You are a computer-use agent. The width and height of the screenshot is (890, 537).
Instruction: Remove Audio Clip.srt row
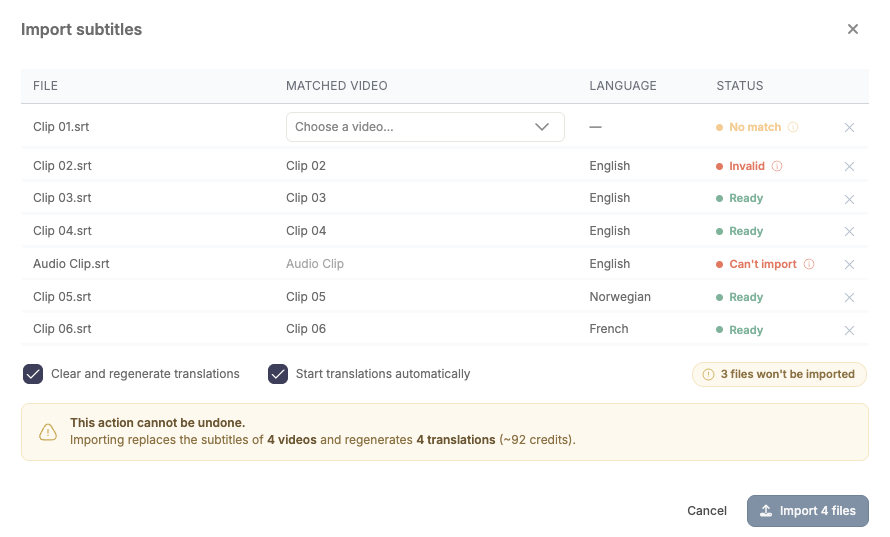[849, 265]
